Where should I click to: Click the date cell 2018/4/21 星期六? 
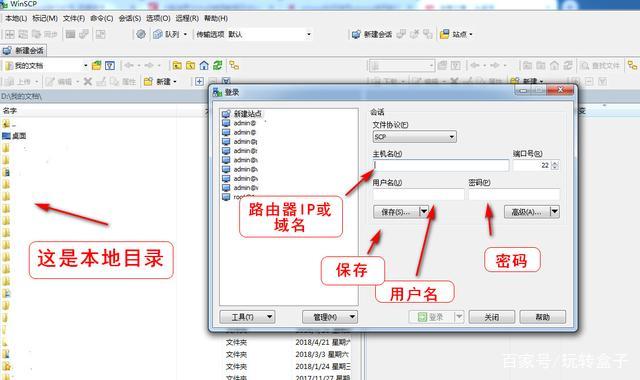pos(323,342)
